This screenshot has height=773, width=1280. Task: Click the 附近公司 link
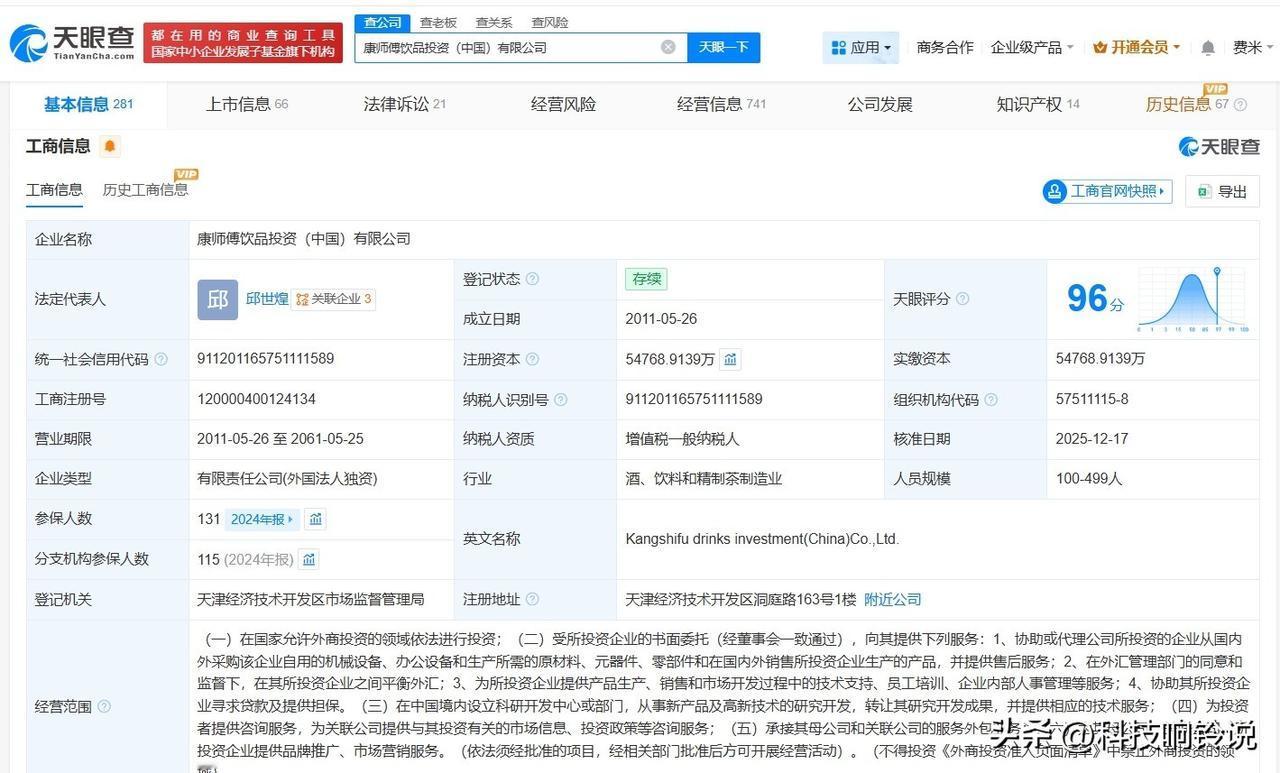892,599
